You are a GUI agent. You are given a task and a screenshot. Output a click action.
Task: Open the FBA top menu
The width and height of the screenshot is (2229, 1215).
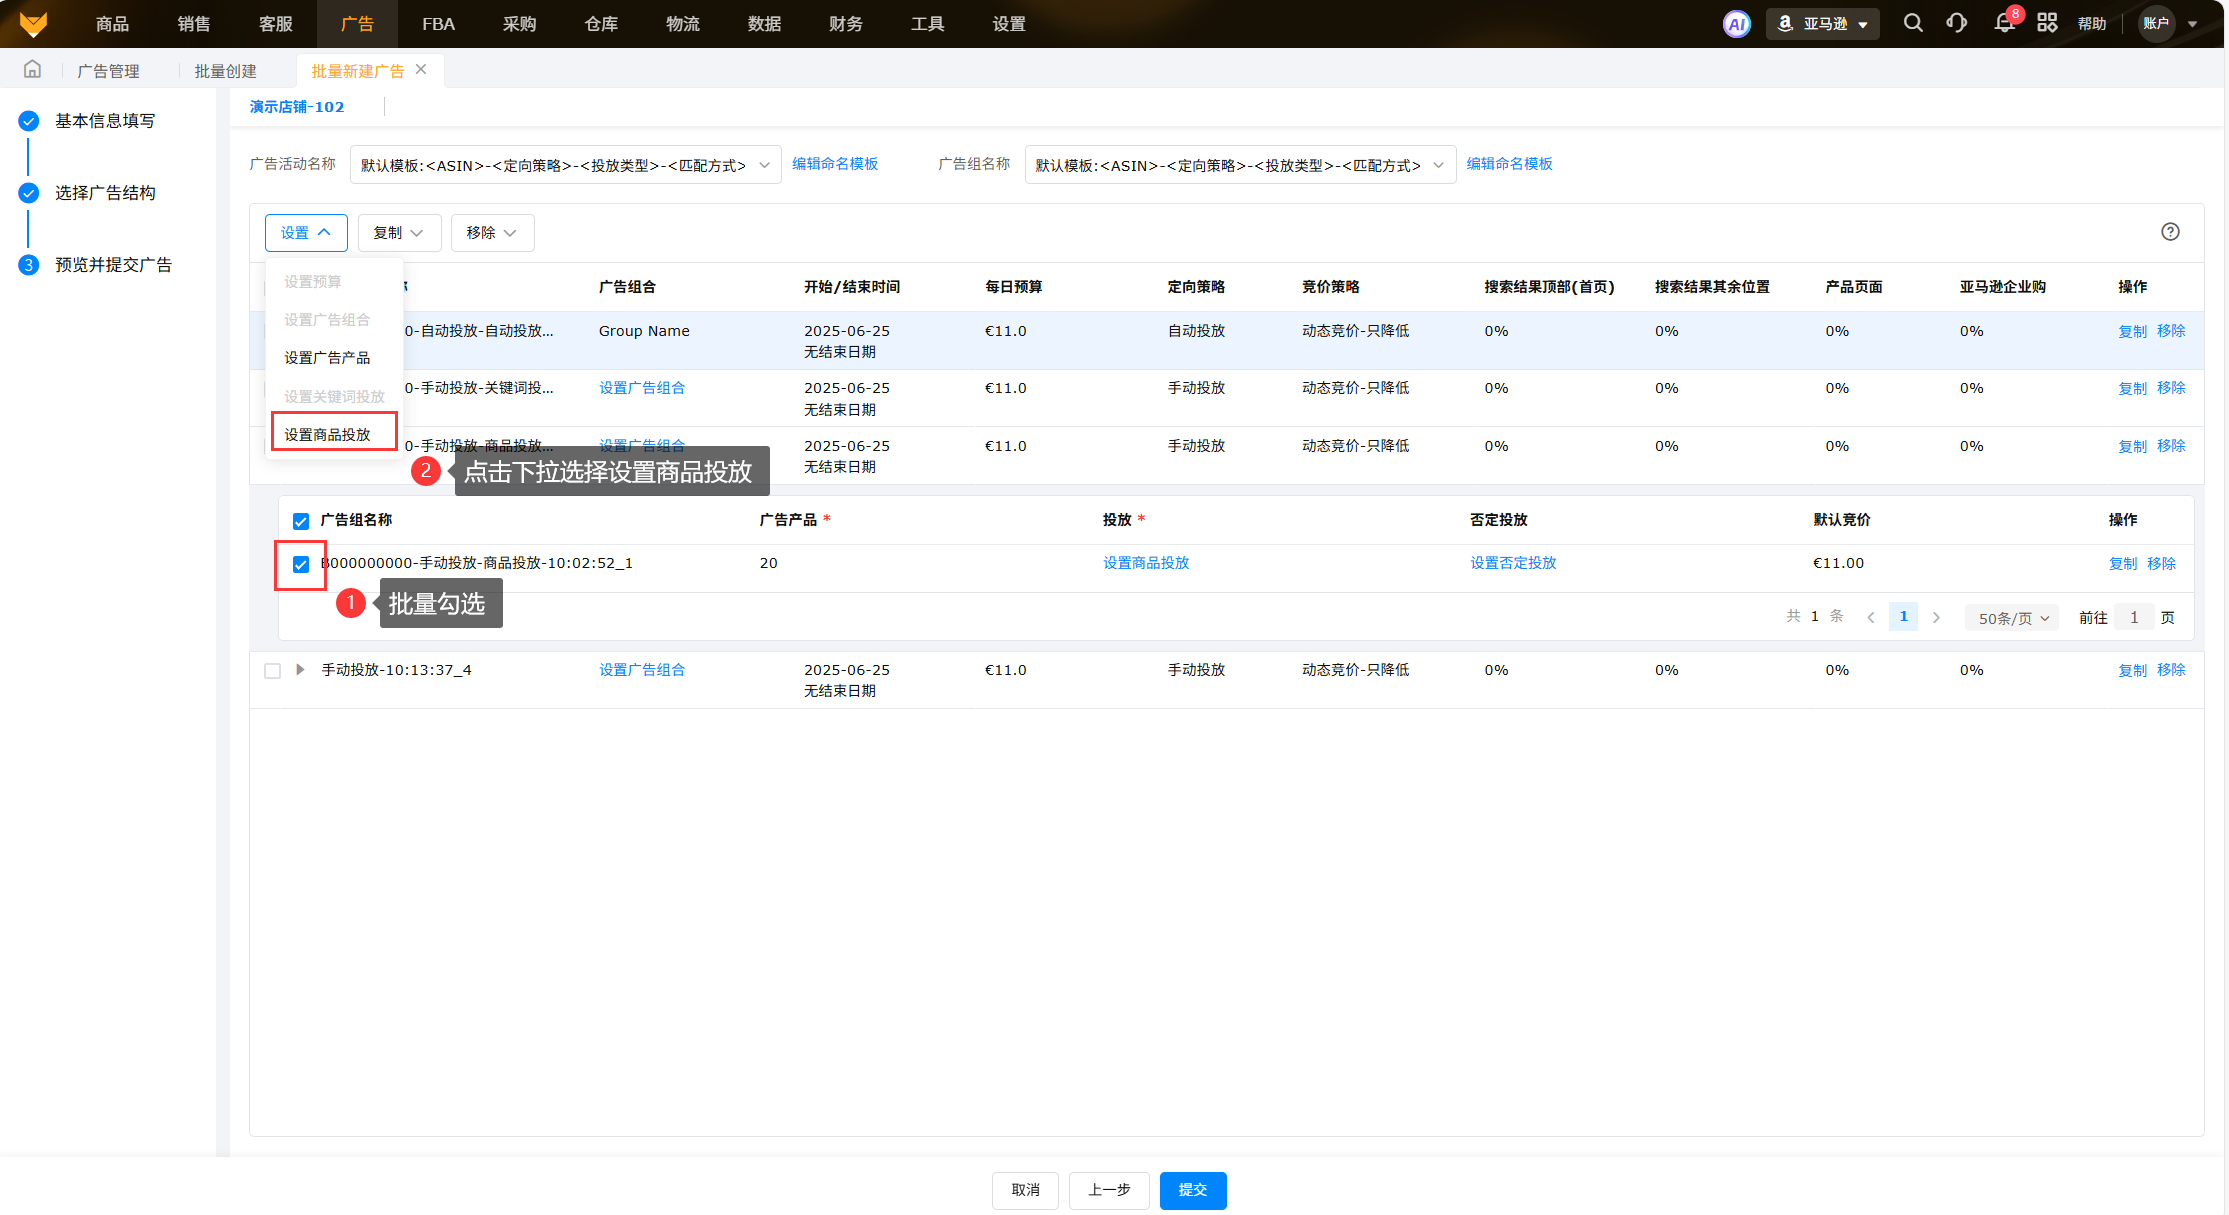pyautogui.click(x=438, y=24)
